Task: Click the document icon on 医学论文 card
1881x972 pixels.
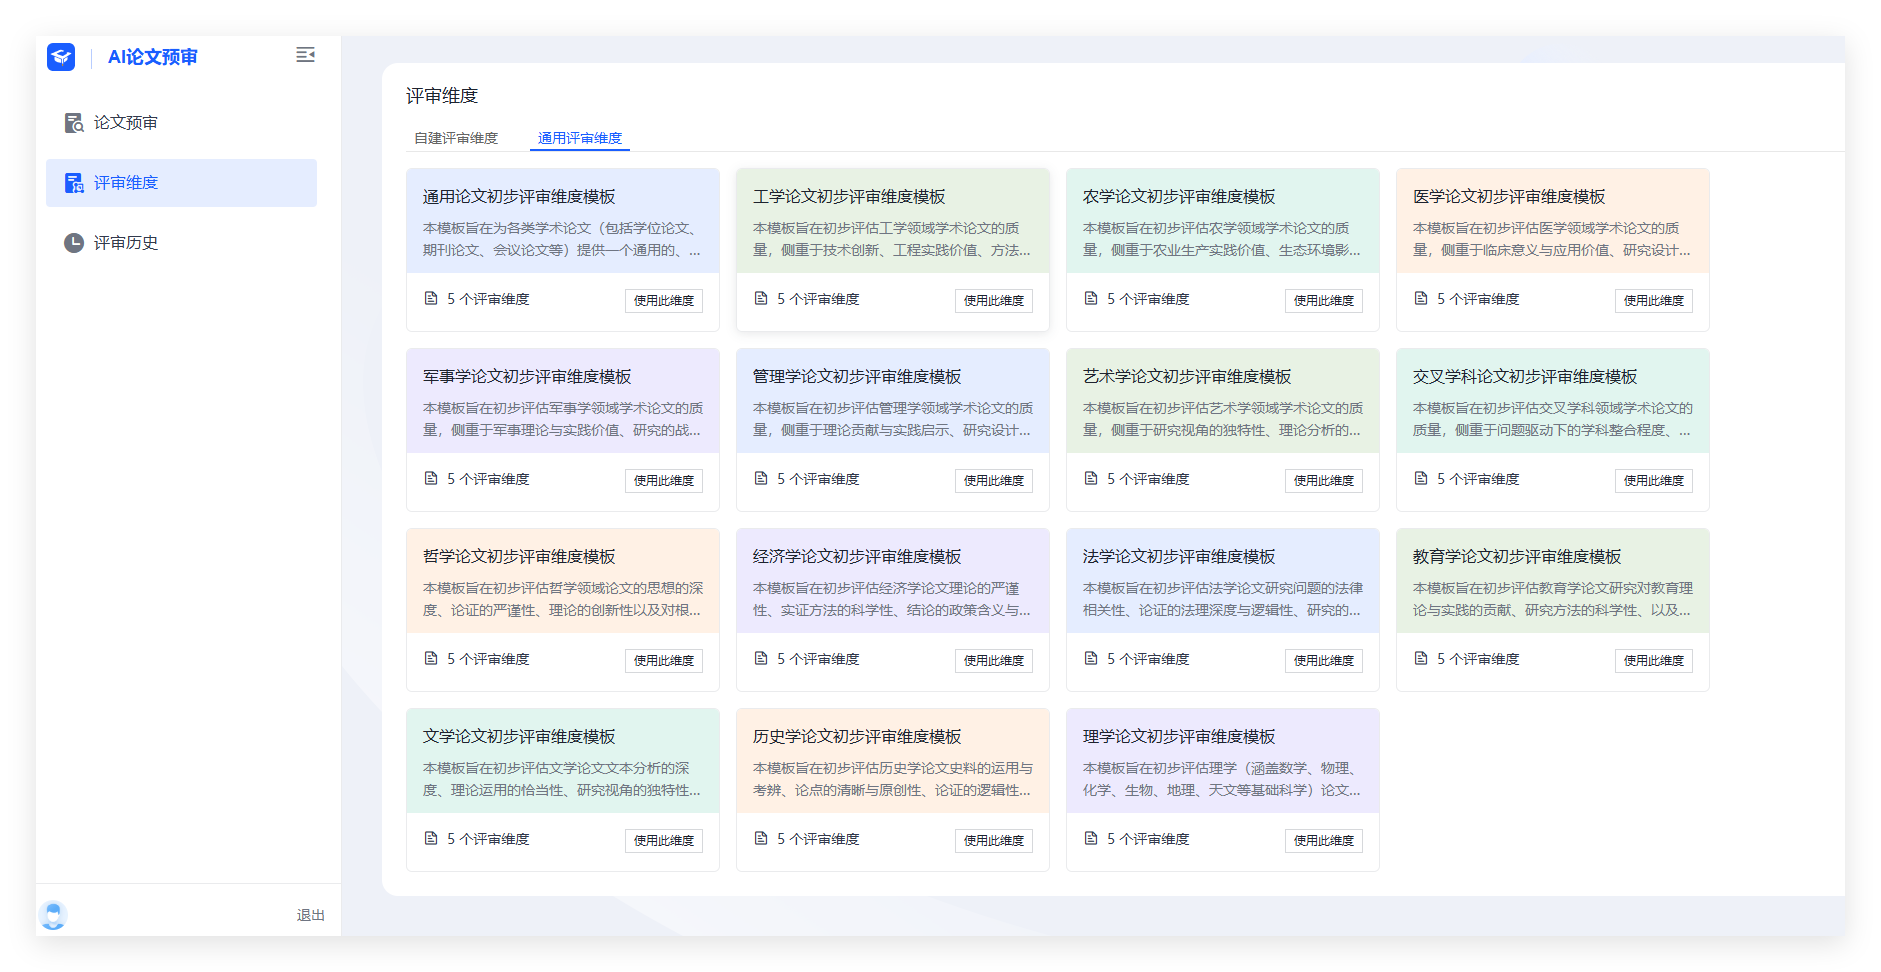Action: click(x=1421, y=299)
